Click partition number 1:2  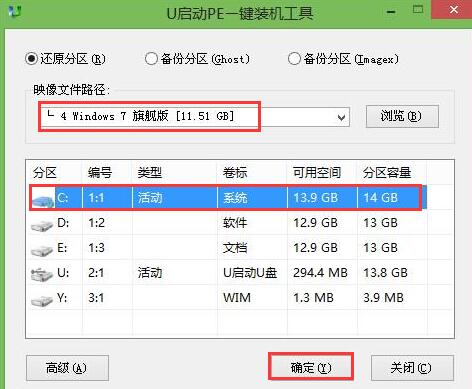(96, 223)
